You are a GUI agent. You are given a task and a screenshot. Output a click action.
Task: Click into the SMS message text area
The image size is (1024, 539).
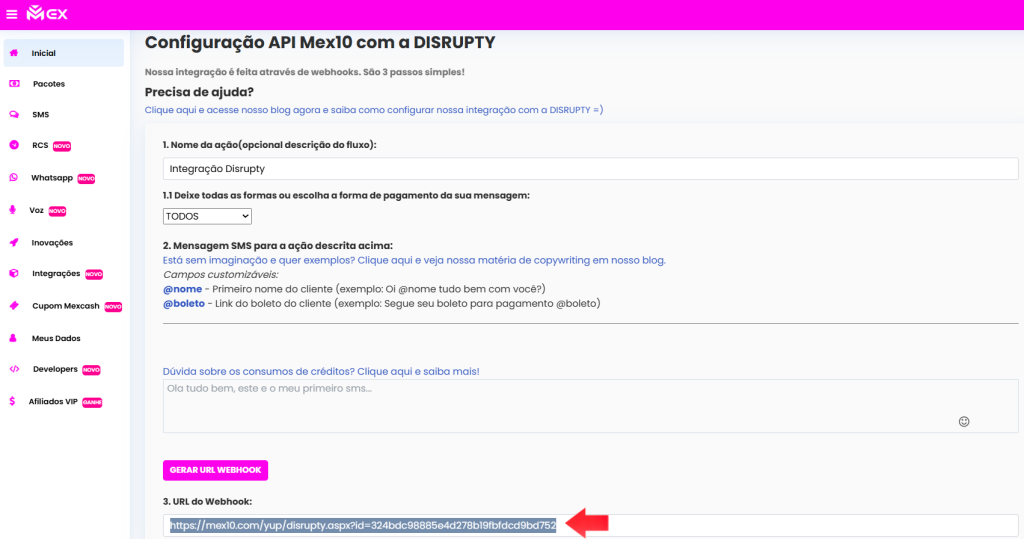pos(590,406)
